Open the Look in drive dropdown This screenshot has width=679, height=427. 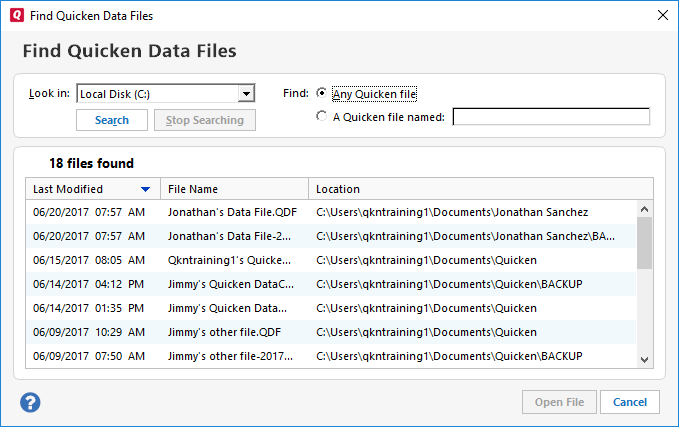pos(245,95)
